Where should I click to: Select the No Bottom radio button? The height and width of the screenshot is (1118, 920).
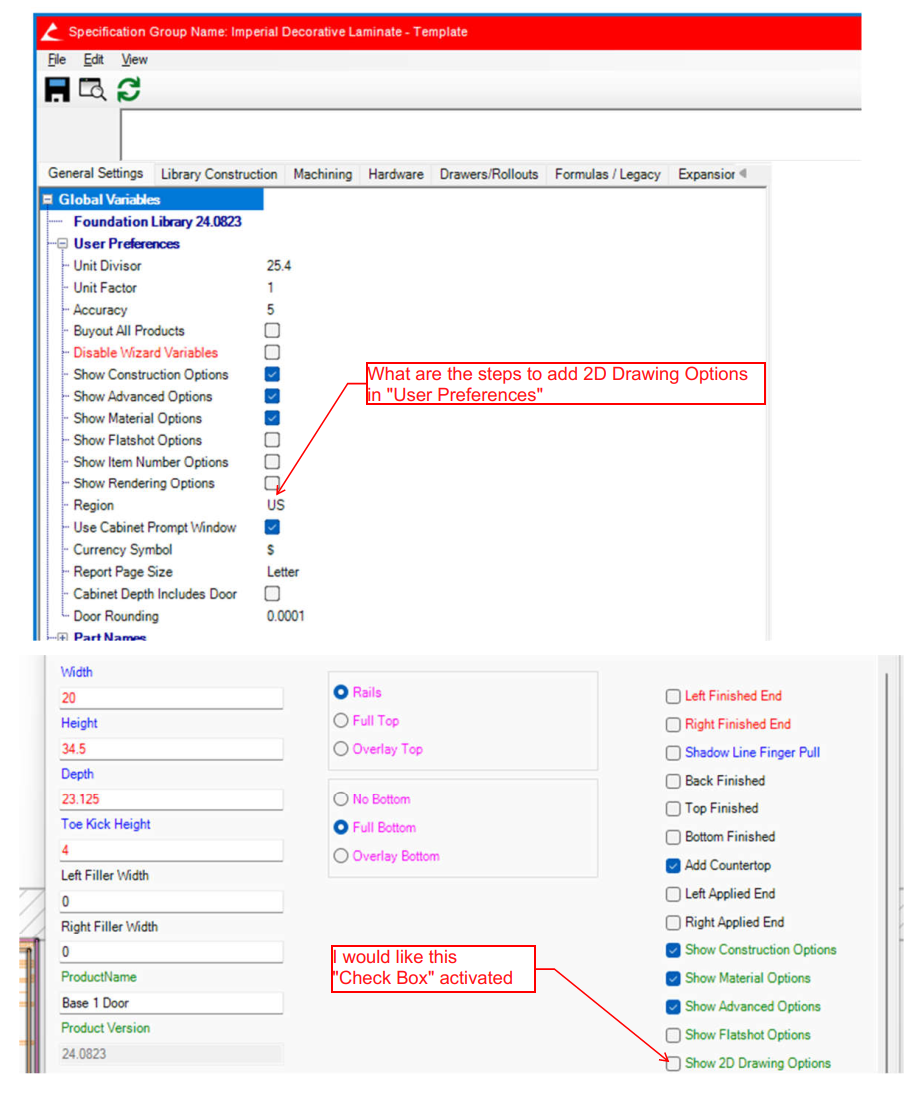click(341, 799)
